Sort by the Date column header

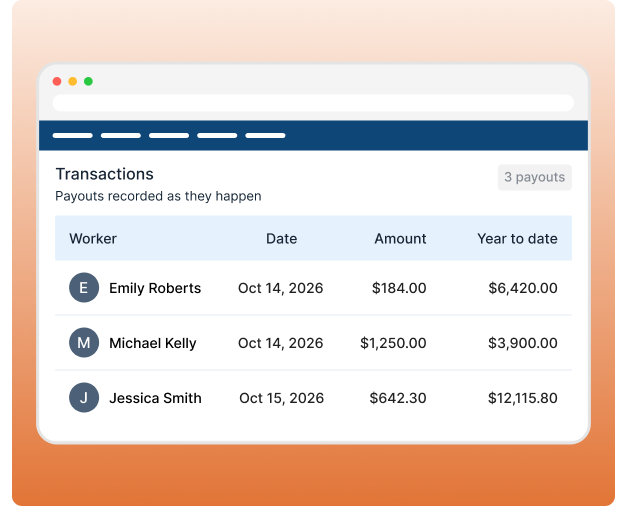coord(282,239)
